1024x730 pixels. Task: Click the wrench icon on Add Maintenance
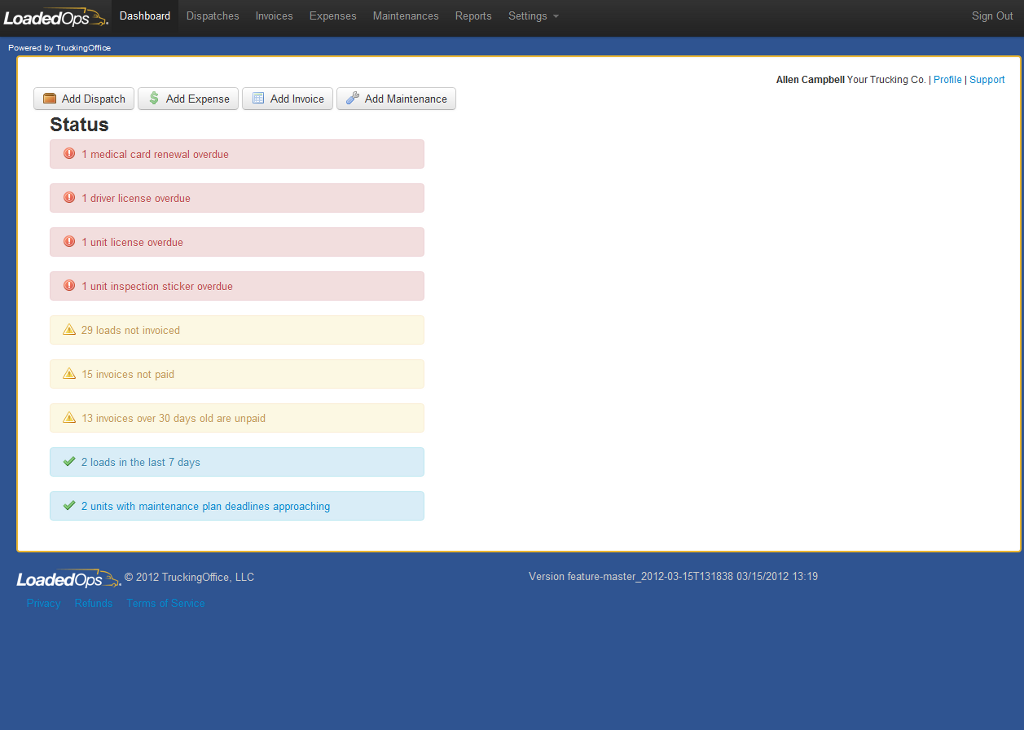point(352,99)
